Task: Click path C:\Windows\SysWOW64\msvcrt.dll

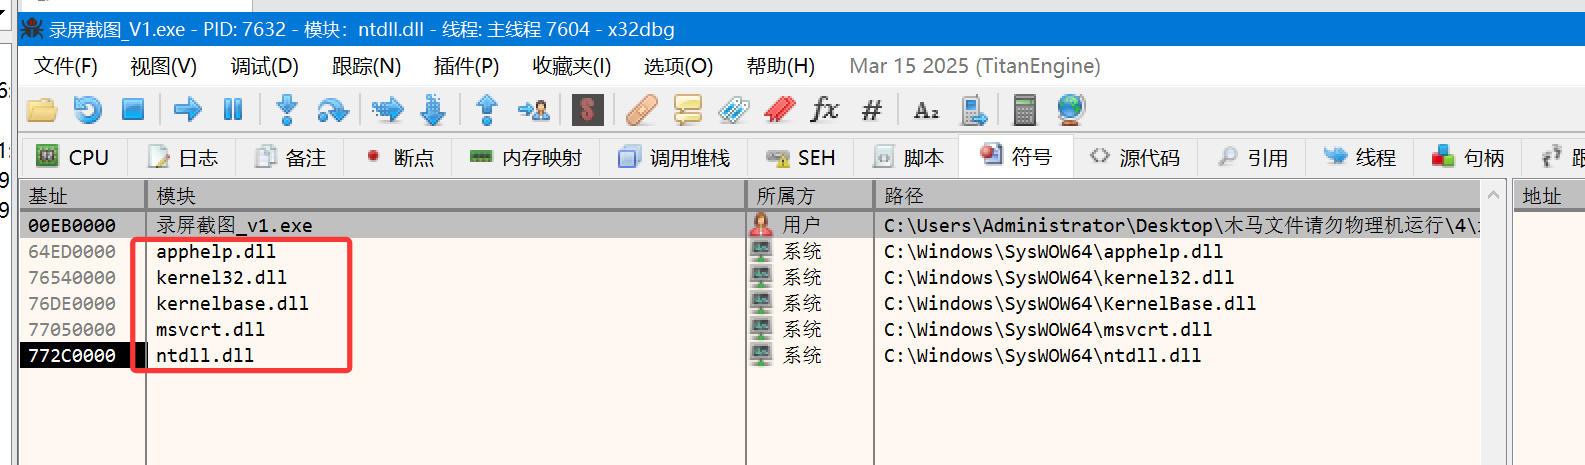Action: 1048,330
